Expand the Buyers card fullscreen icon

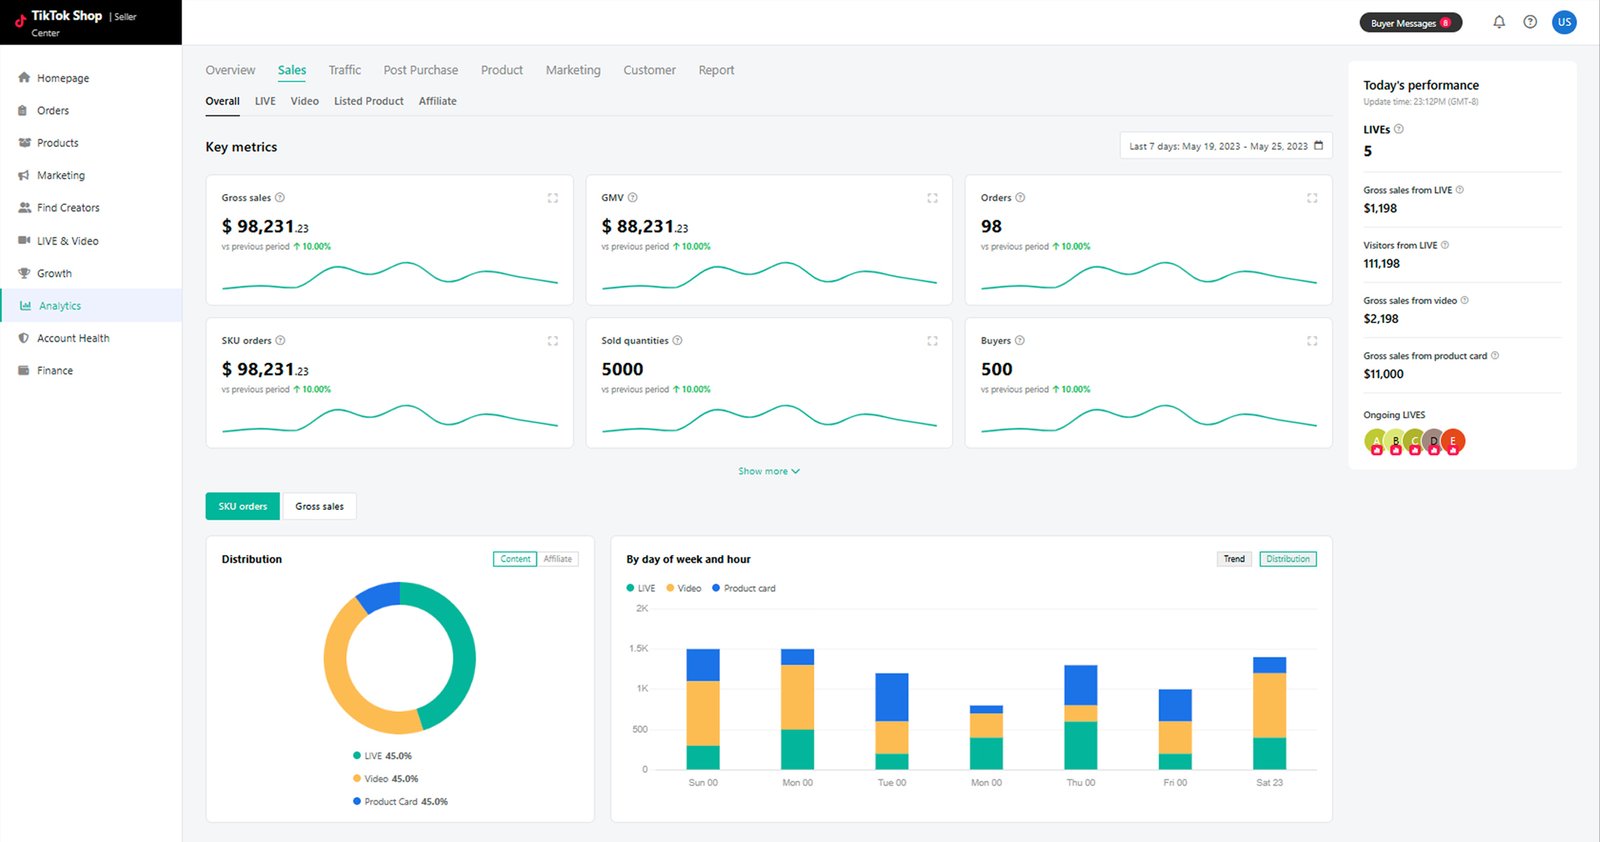pyautogui.click(x=1312, y=341)
